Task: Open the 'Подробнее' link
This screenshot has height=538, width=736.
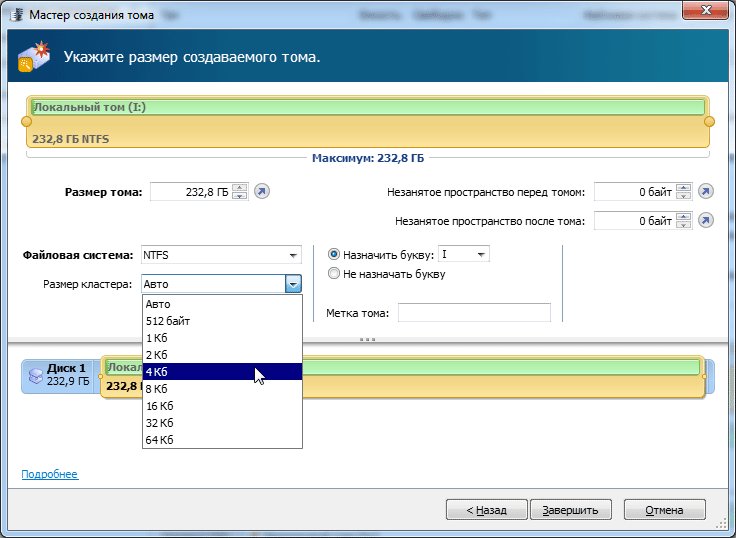Action: (49, 474)
